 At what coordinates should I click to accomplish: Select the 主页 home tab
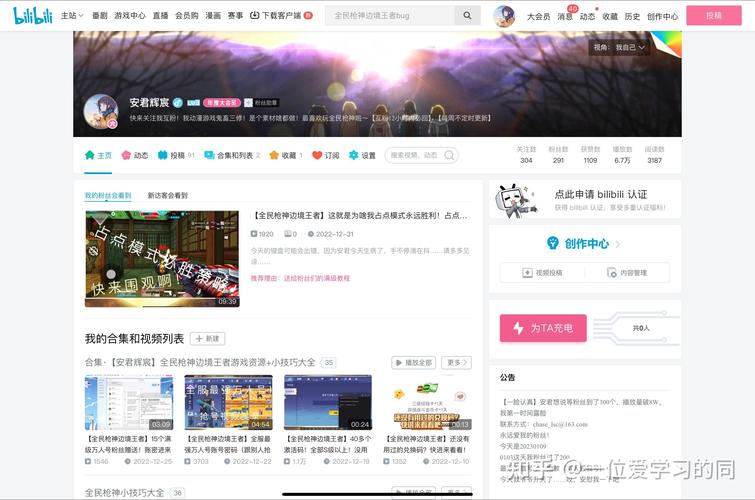(98, 155)
